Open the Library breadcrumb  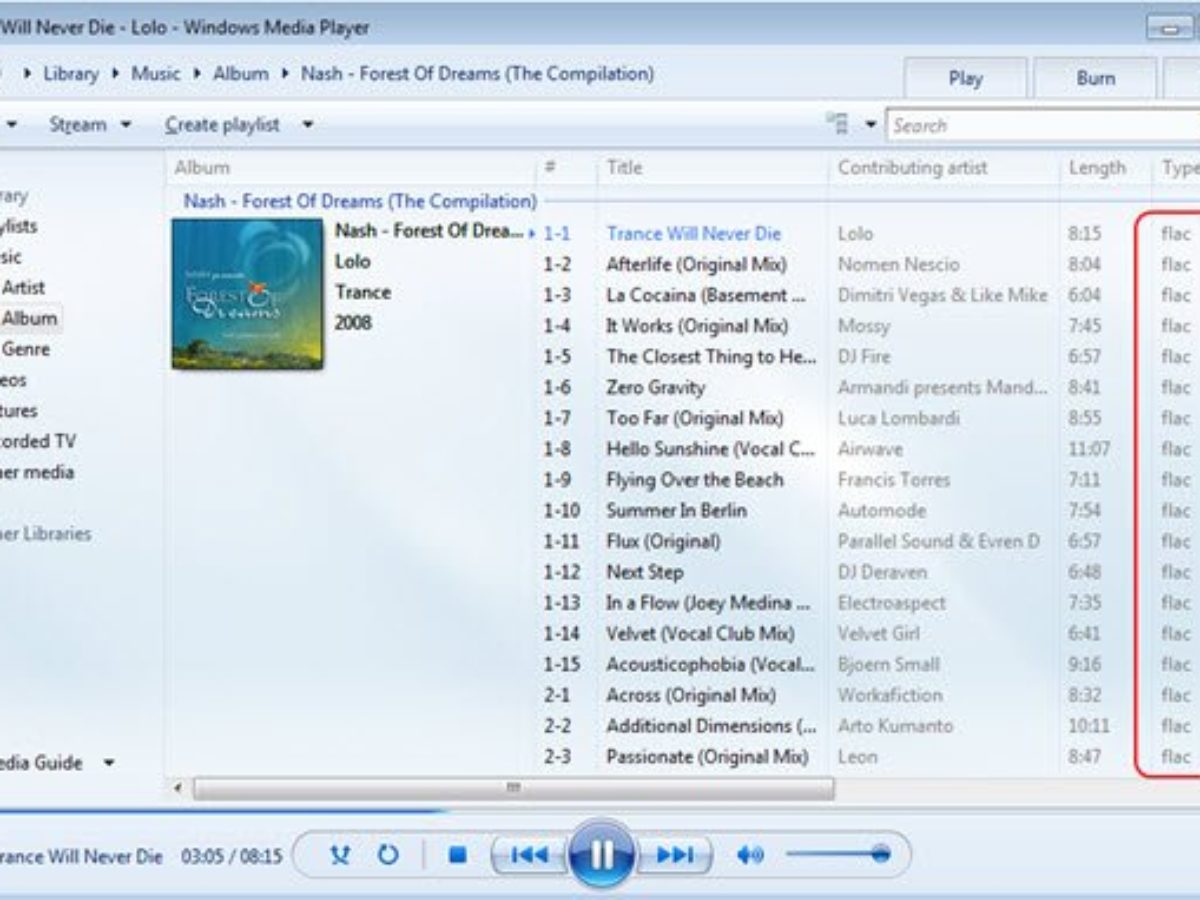[x=71, y=73]
